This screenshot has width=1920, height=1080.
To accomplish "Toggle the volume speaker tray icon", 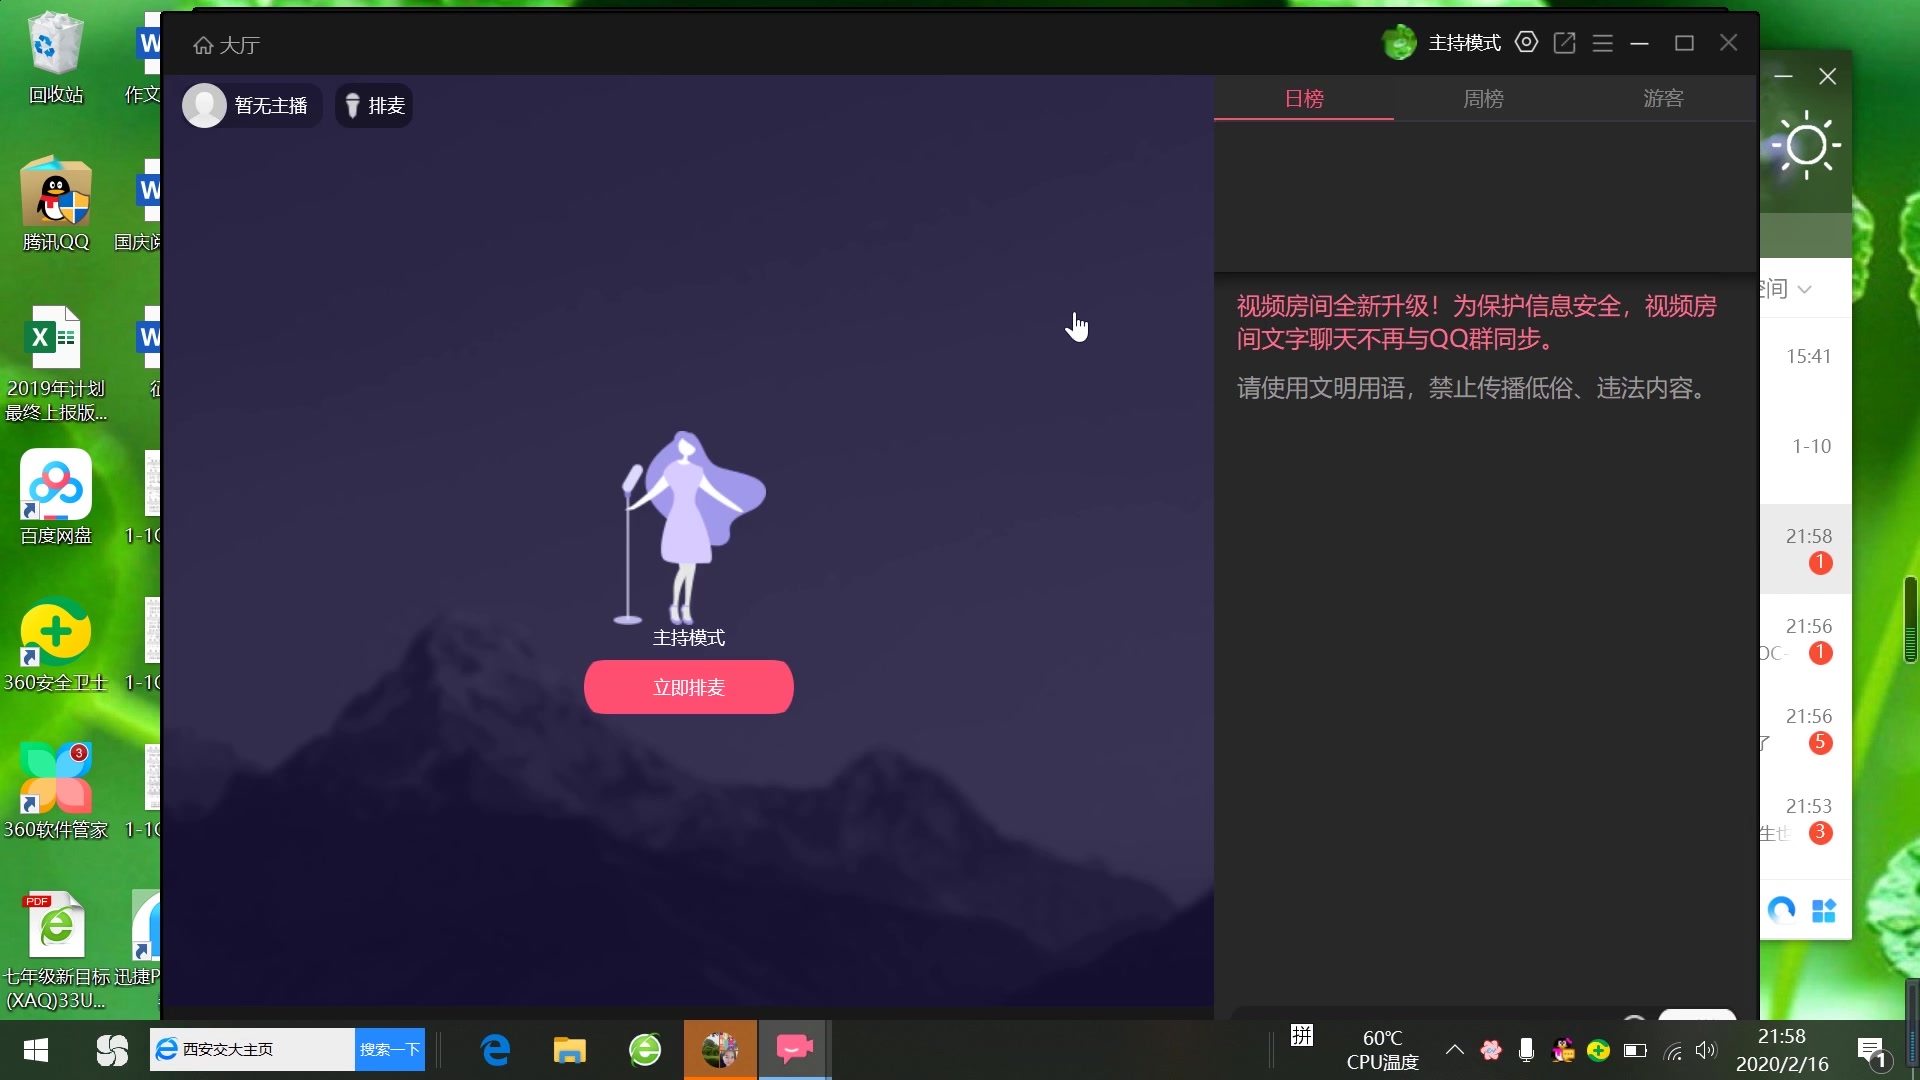I will click(x=1706, y=1049).
